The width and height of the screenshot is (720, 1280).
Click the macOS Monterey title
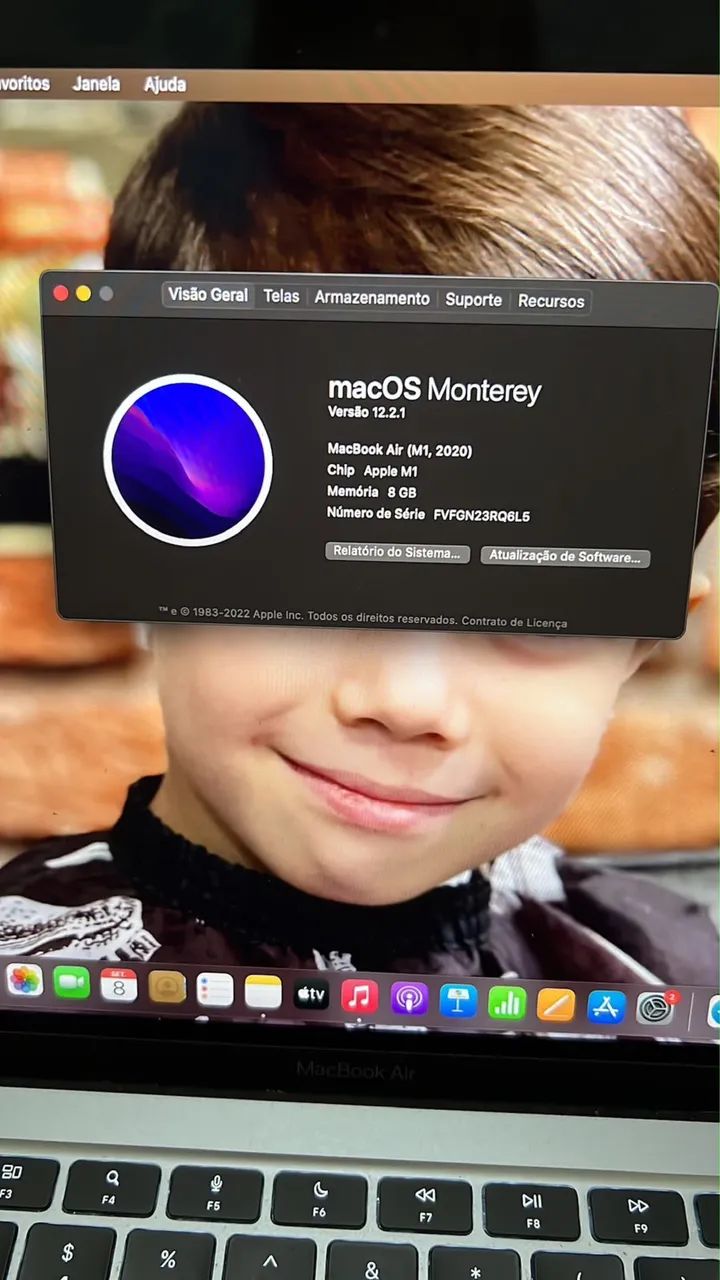434,389
